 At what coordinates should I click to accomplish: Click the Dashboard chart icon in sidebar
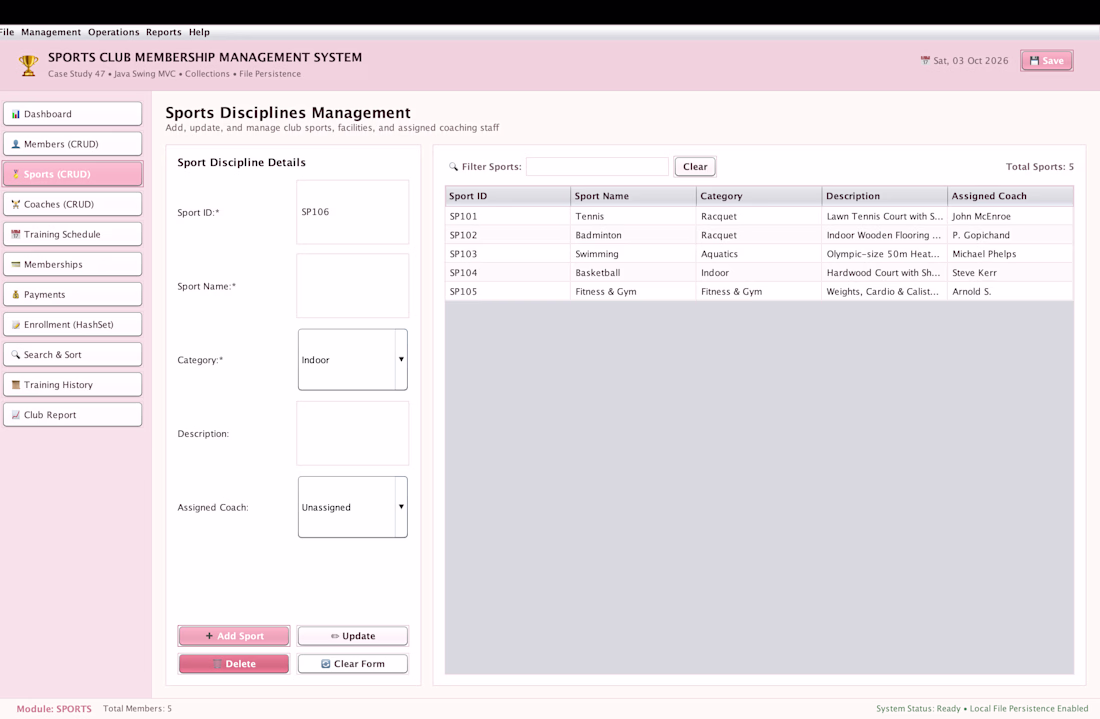tap(15, 114)
